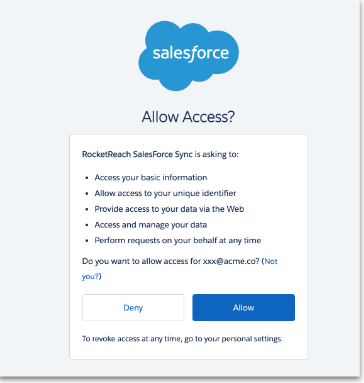Click the "is asking to:" text
Viewport: 364px width, 383px height.
point(217,154)
